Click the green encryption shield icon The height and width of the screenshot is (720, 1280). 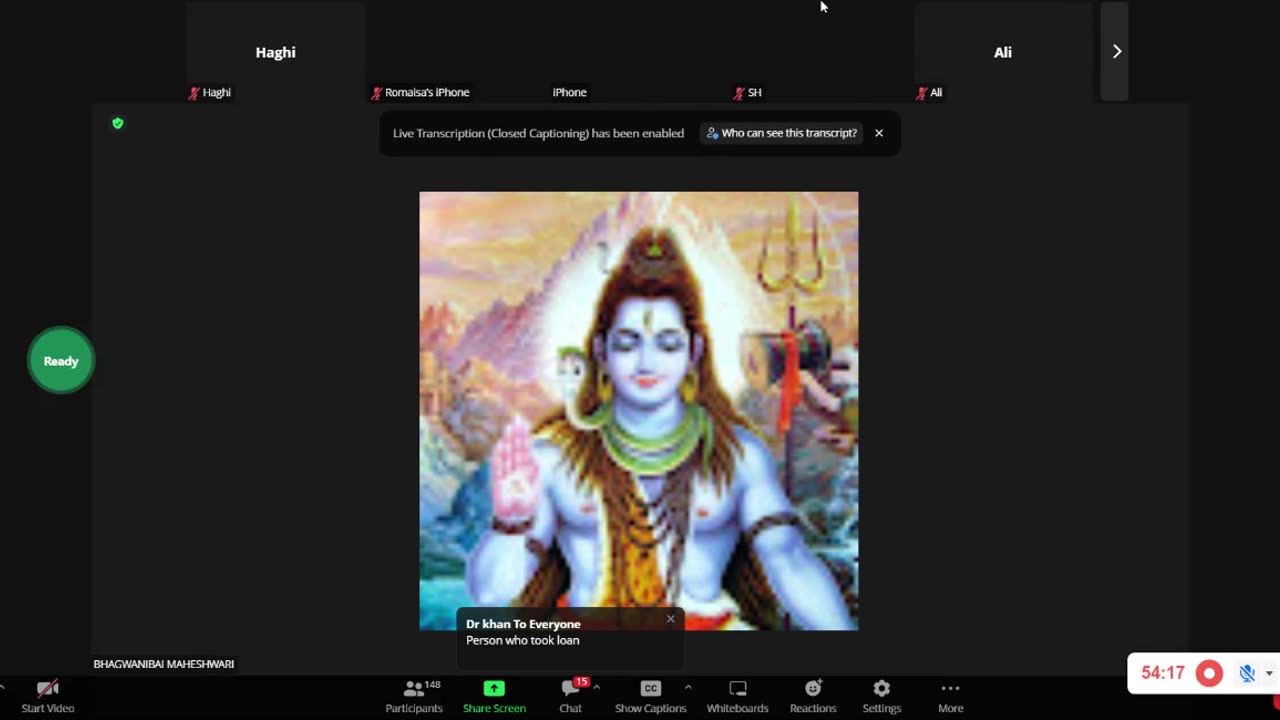(x=118, y=123)
